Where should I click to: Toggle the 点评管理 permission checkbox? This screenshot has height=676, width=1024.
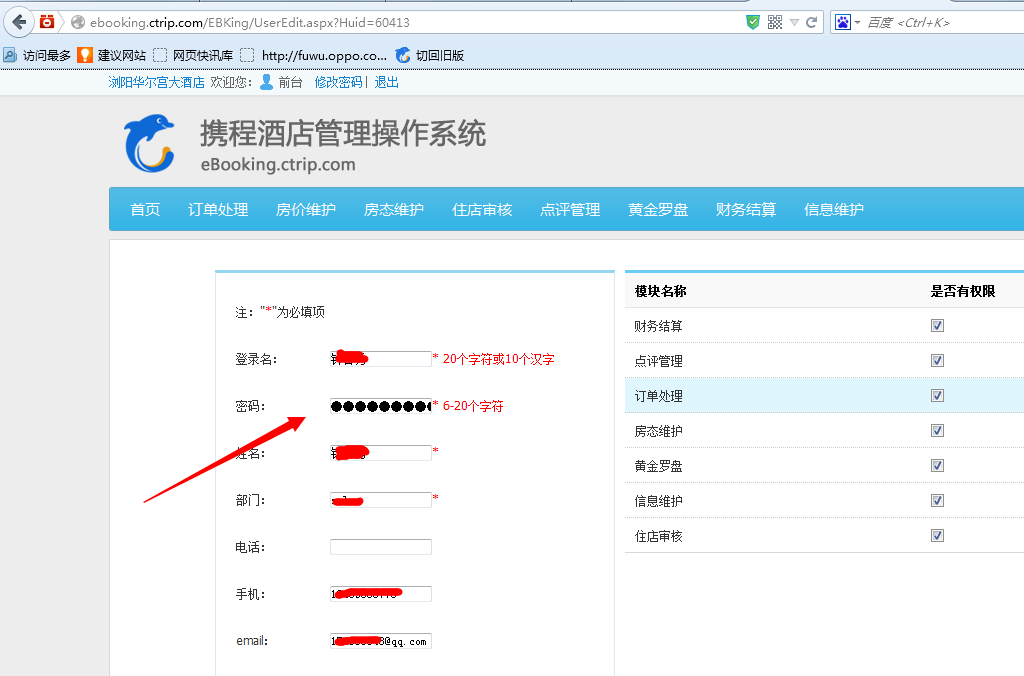tap(937, 361)
